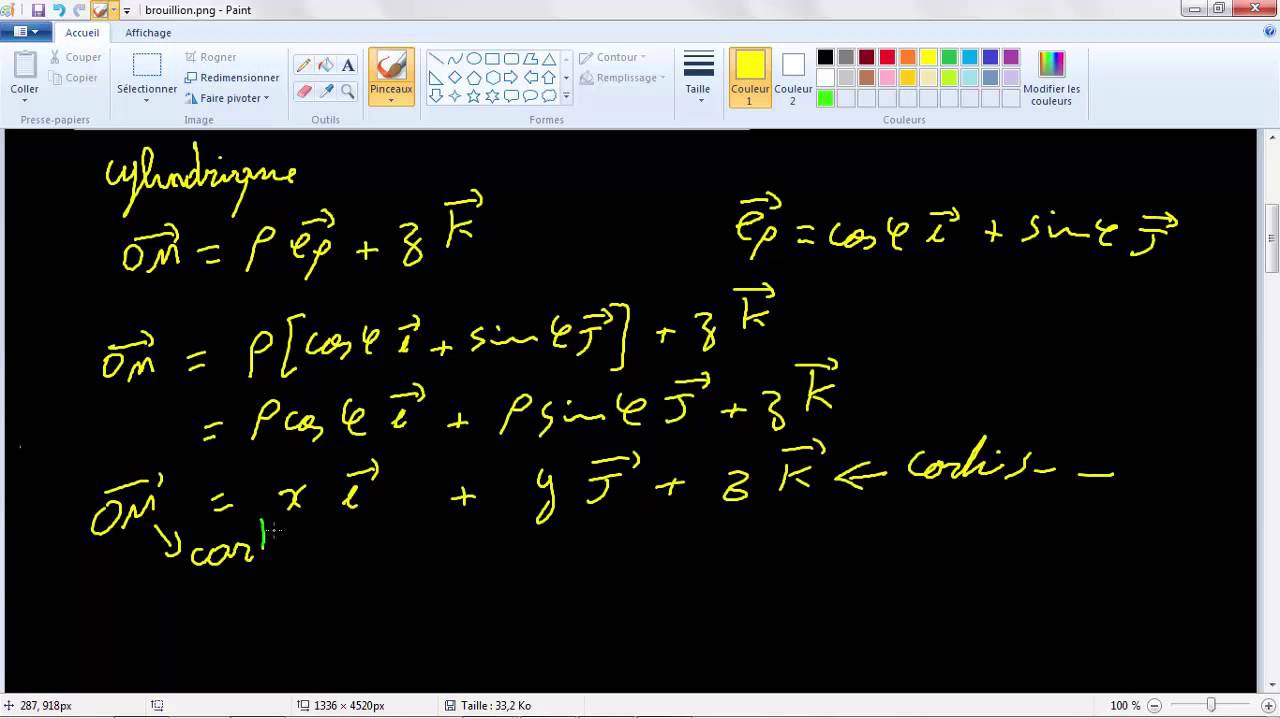The width and height of the screenshot is (1280, 718).
Task: Pick the pink color swatch
Action: pos(887,77)
